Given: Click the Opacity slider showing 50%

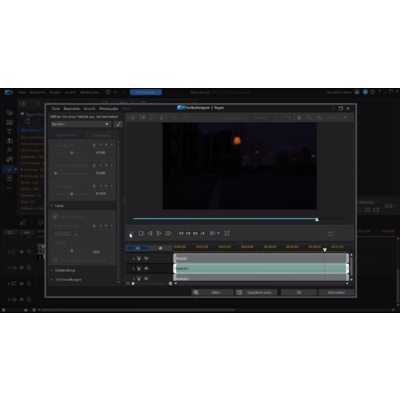Looking at the screenshot, I should click(72, 251).
